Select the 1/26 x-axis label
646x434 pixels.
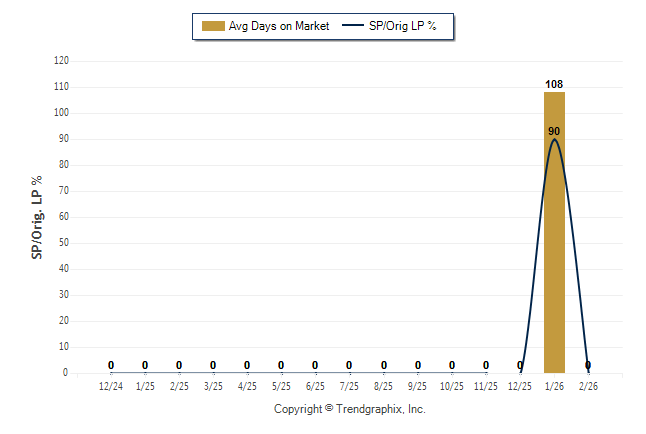(554, 385)
